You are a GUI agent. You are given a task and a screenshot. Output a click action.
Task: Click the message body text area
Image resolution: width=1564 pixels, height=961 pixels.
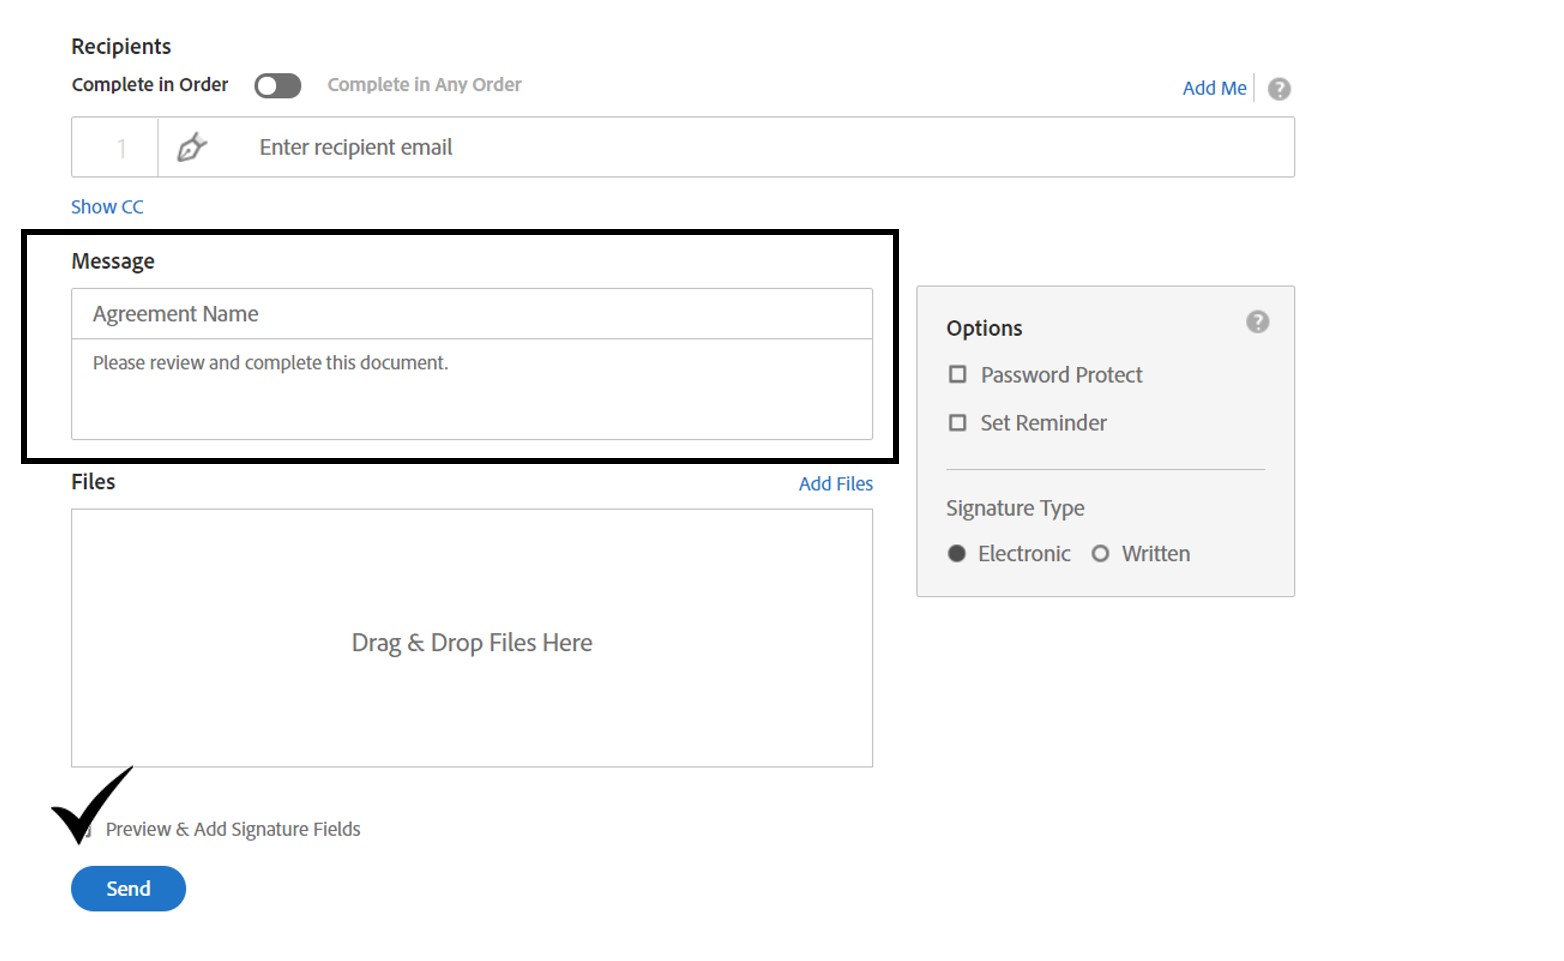[x=471, y=390]
